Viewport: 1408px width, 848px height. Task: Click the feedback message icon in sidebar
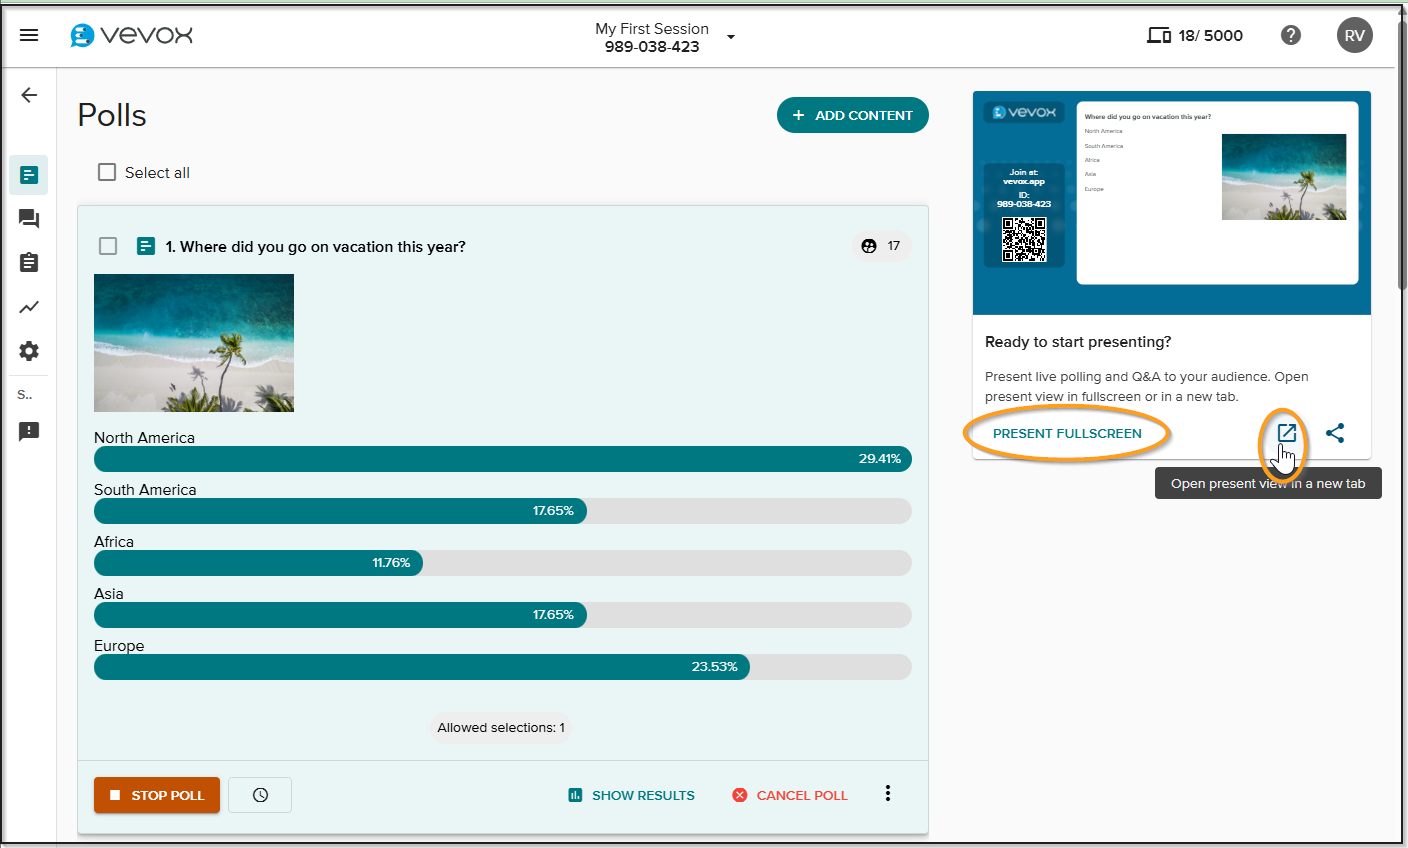(x=29, y=431)
